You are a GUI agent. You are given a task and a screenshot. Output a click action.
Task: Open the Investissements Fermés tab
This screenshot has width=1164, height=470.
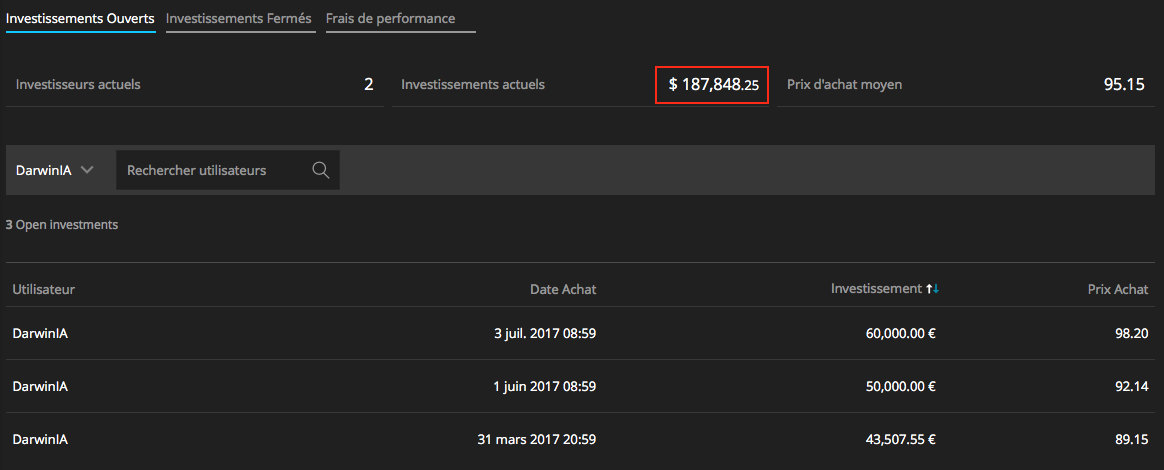coord(239,19)
